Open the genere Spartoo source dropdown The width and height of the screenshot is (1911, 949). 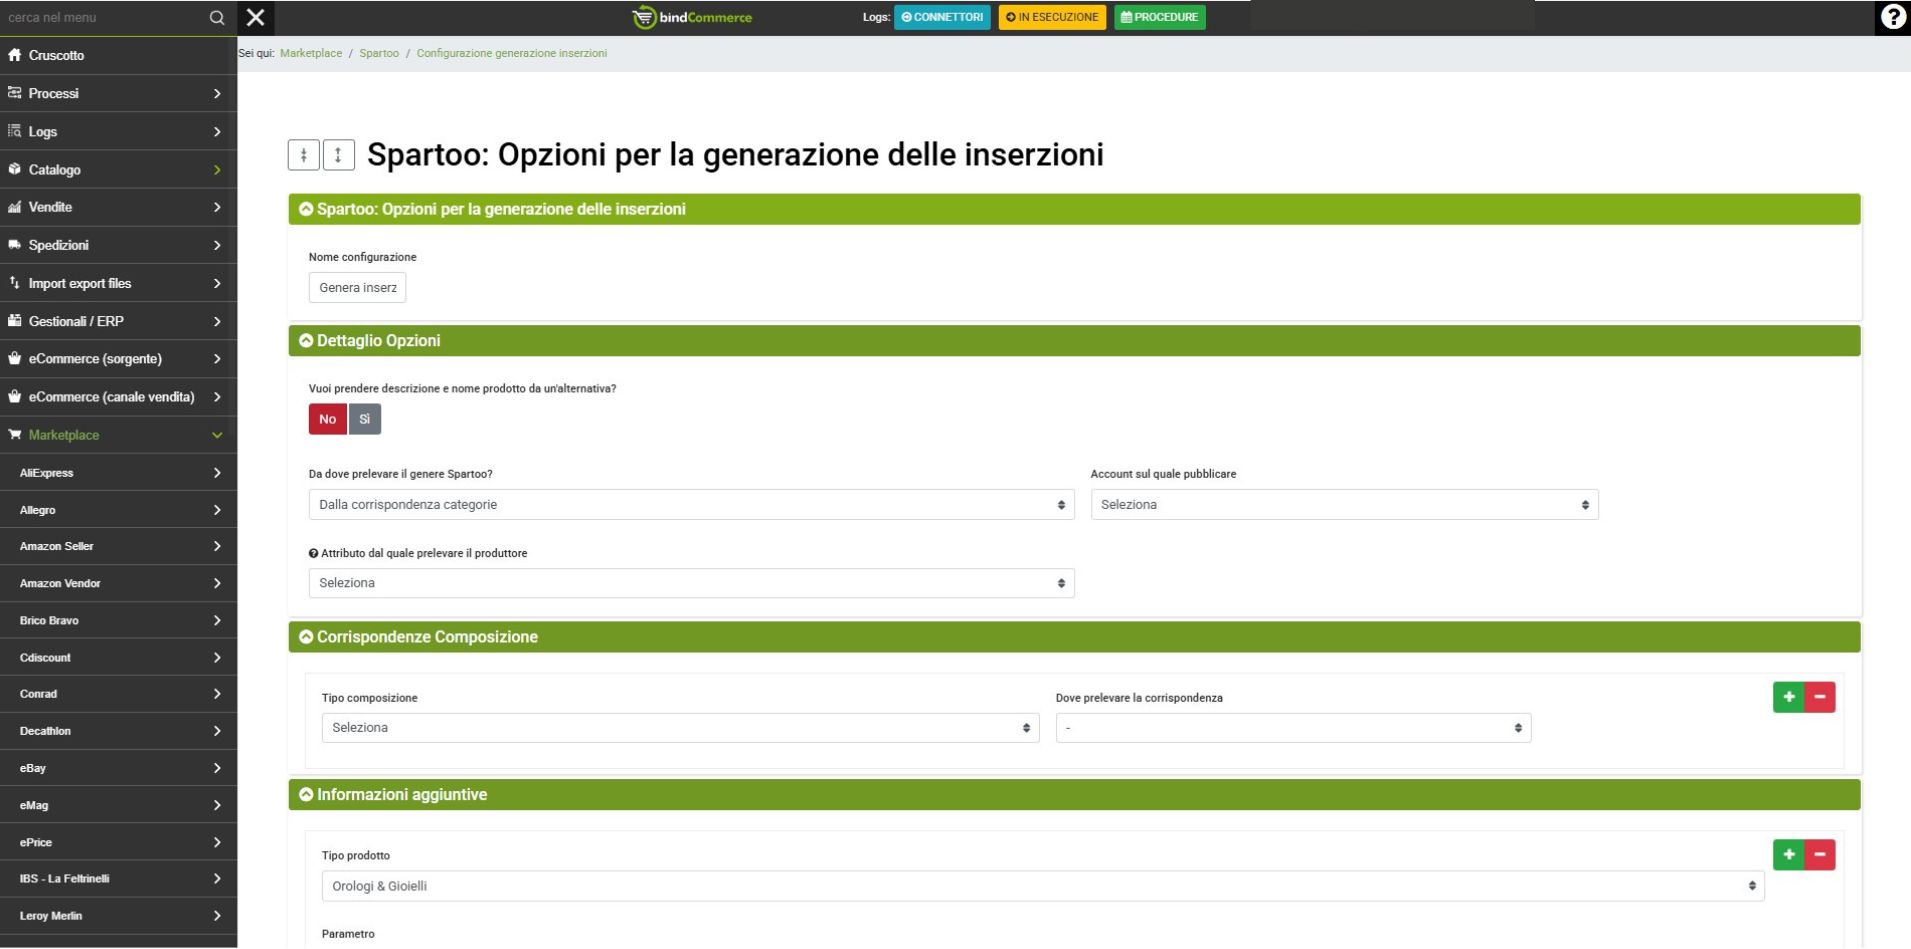click(x=691, y=505)
